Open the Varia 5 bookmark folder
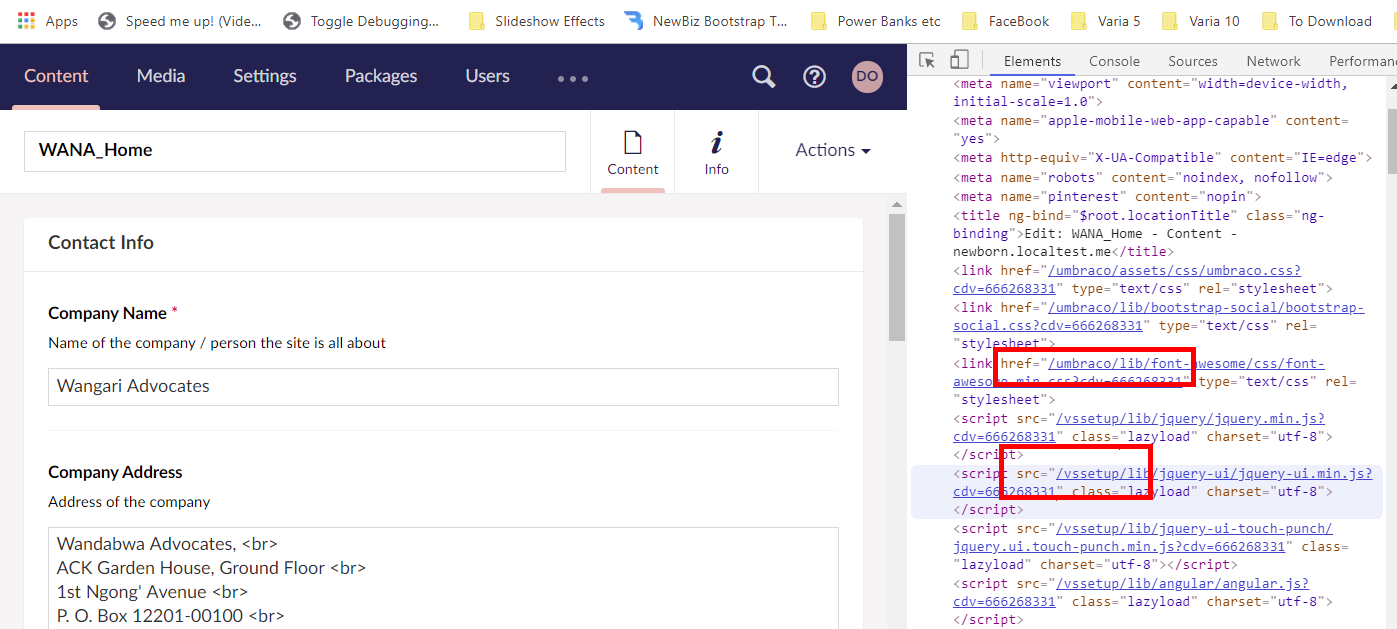Viewport: 1397px width, 629px height. [1105, 20]
